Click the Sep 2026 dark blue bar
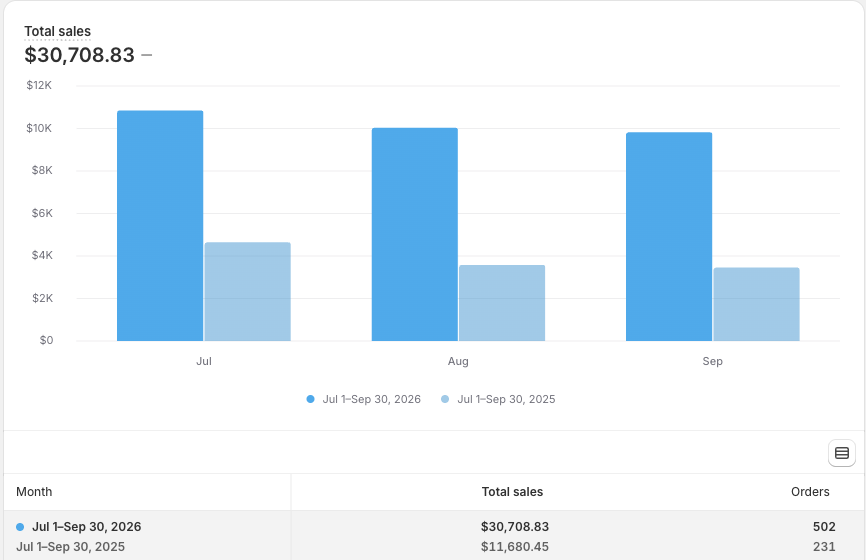The image size is (866, 560). tap(669, 236)
